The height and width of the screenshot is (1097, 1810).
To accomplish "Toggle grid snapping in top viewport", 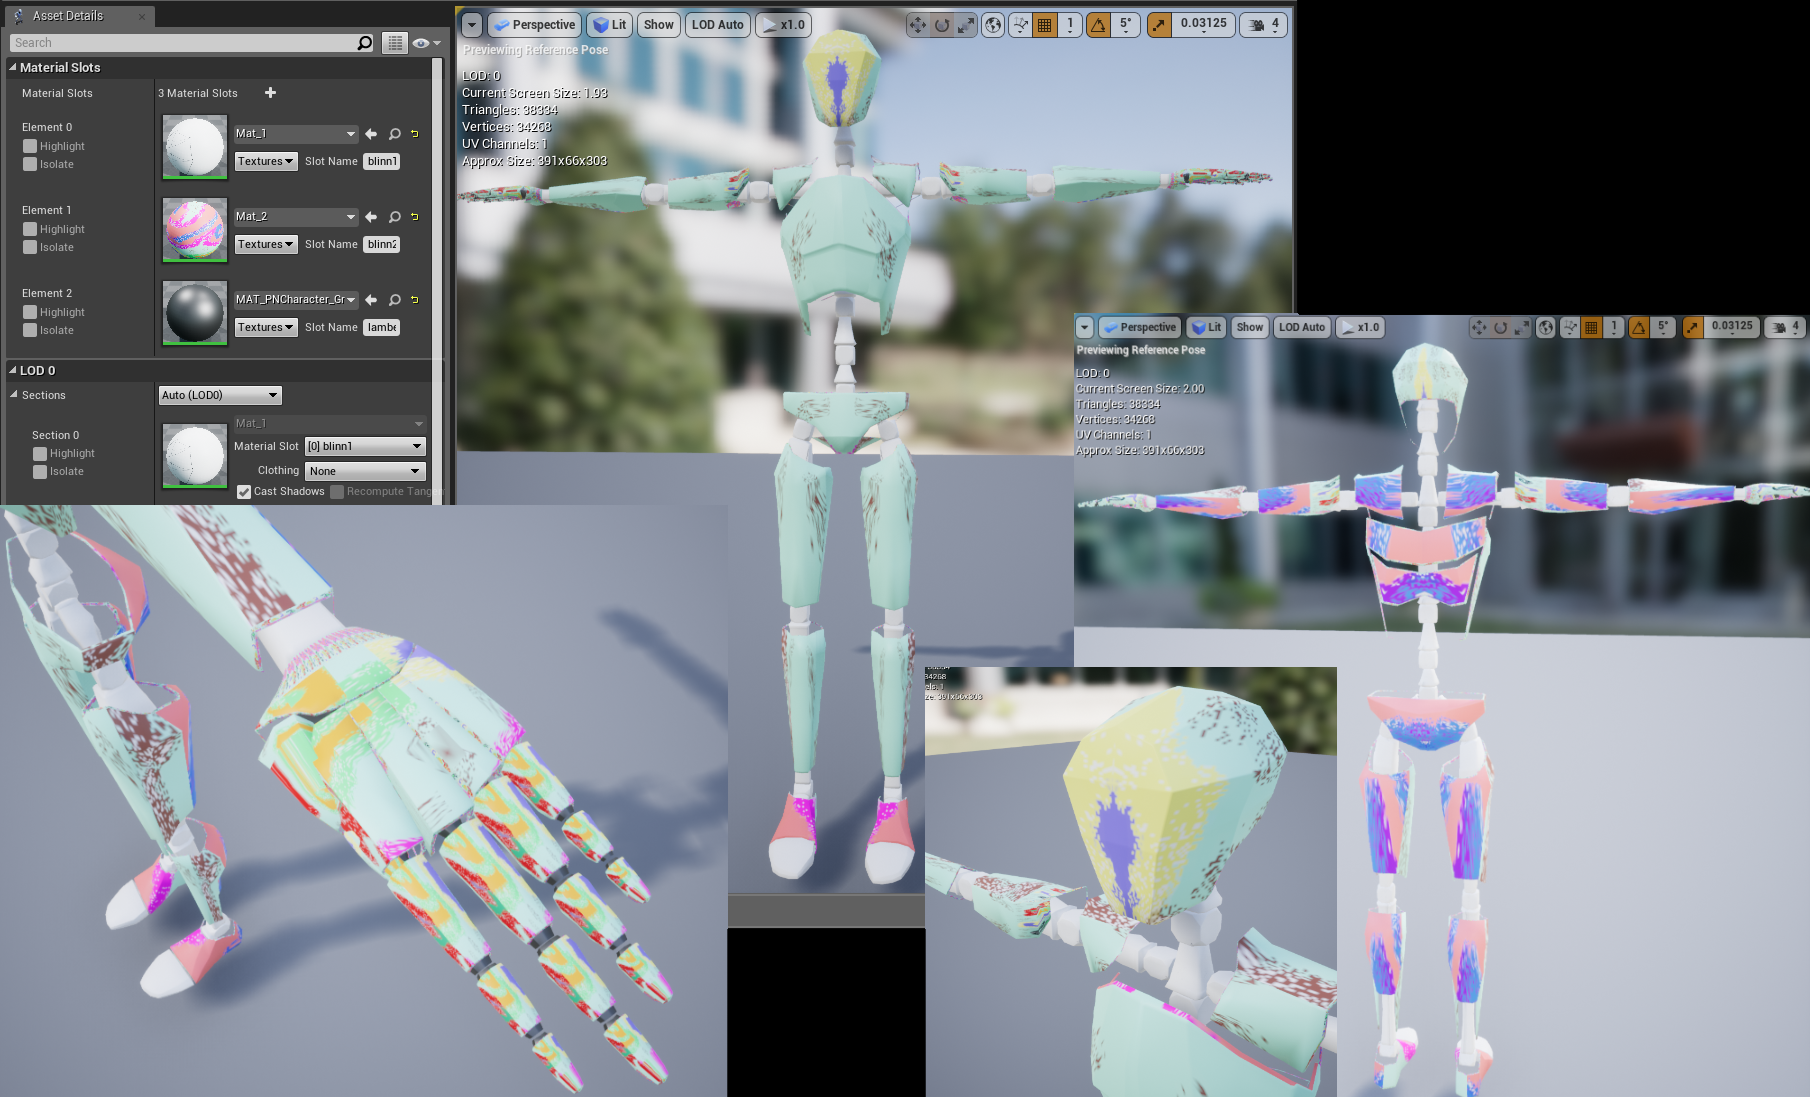I will point(1045,25).
